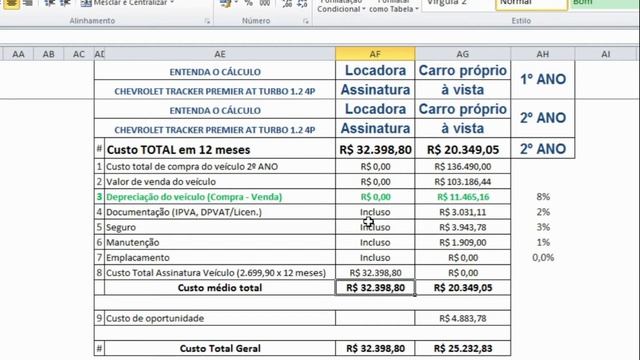This screenshot has height=360, width=640.
Task: Click the Custo médio total label
Action: tap(220, 288)
